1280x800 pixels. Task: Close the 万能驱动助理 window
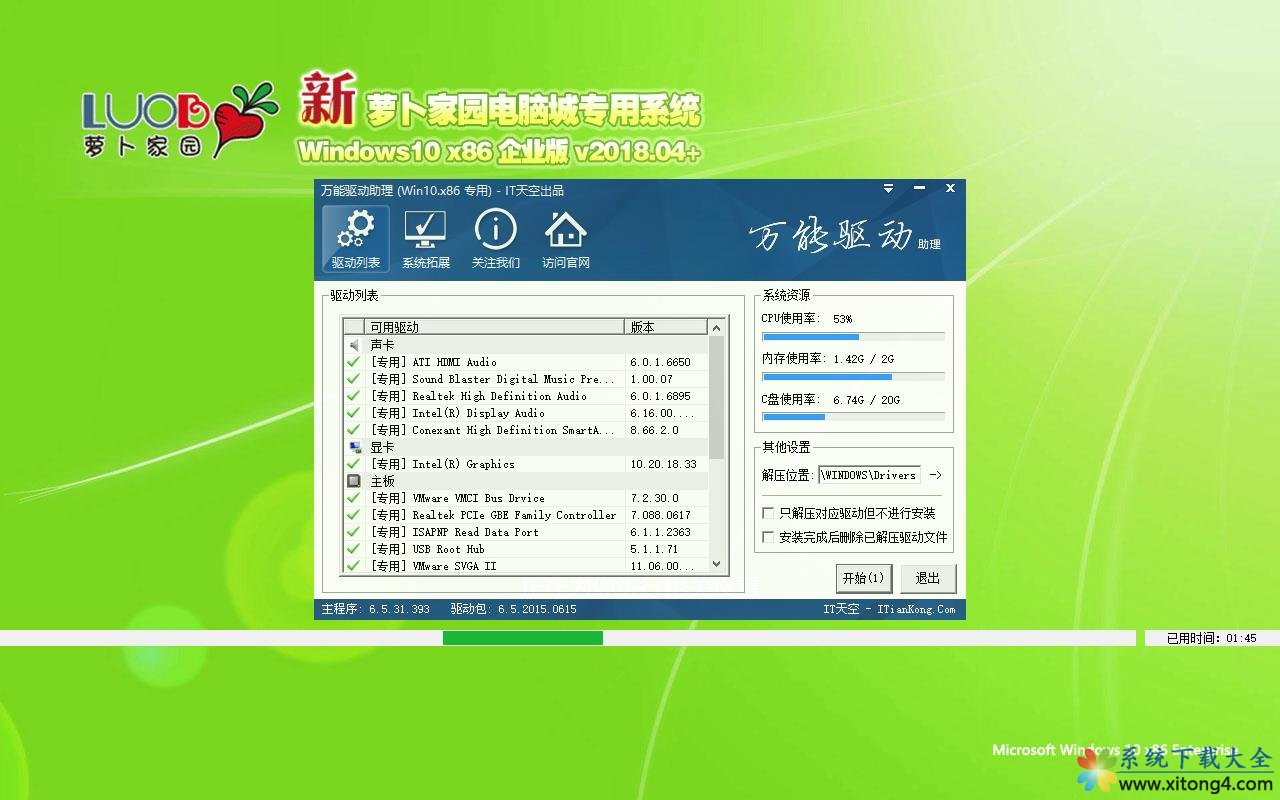coord(950,188)
